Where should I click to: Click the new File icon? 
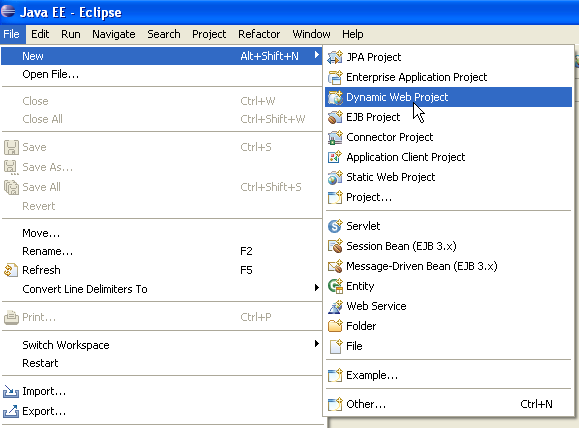tap(335, 346)
